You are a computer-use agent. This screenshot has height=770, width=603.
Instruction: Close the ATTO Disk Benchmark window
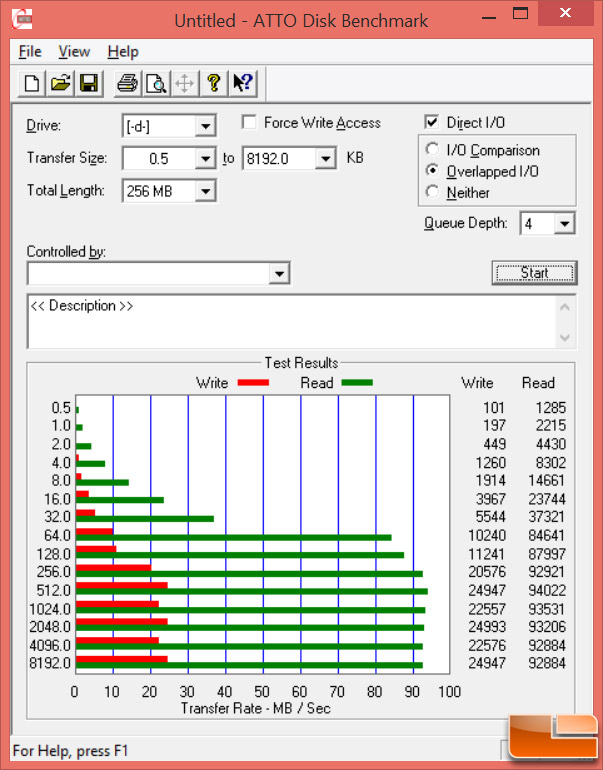pyautogui.click(x=565, y=13)
